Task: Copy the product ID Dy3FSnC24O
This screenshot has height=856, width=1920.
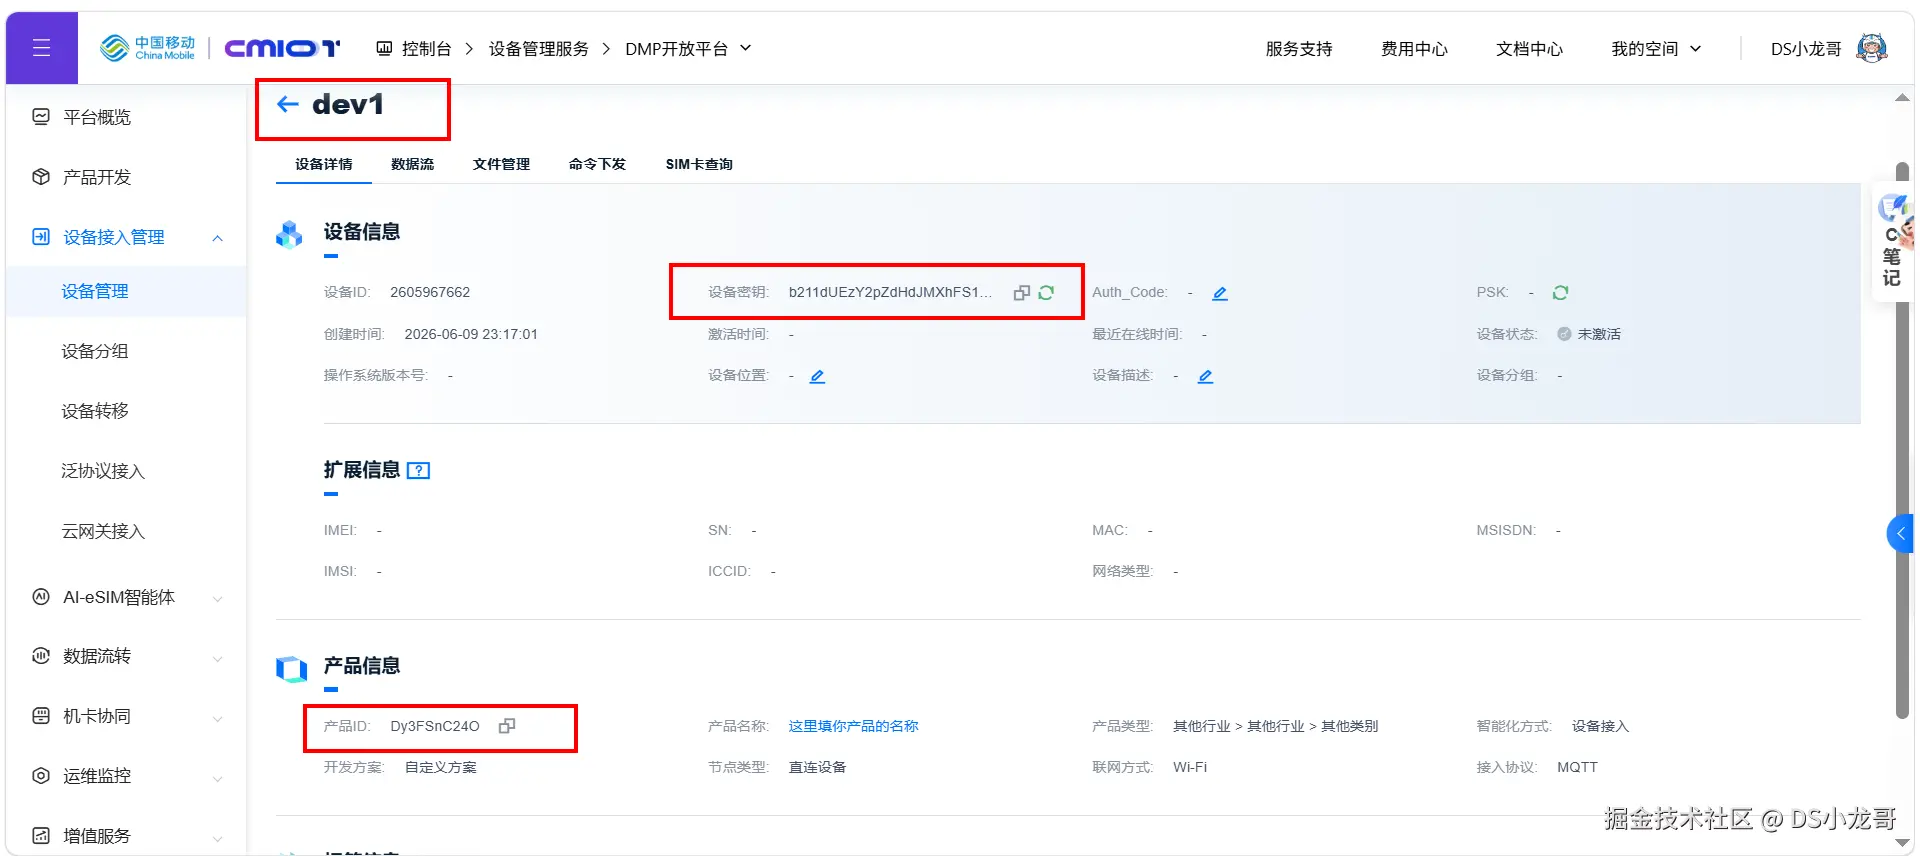Action: point(507,726)
